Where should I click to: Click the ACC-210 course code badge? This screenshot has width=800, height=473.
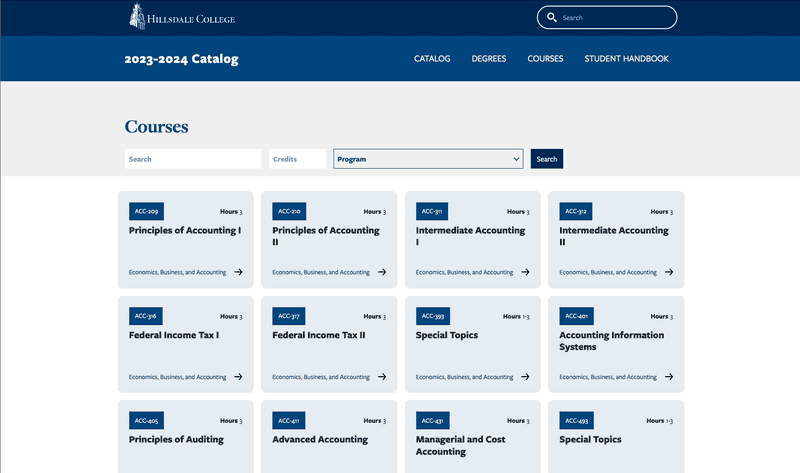(289, 211)
